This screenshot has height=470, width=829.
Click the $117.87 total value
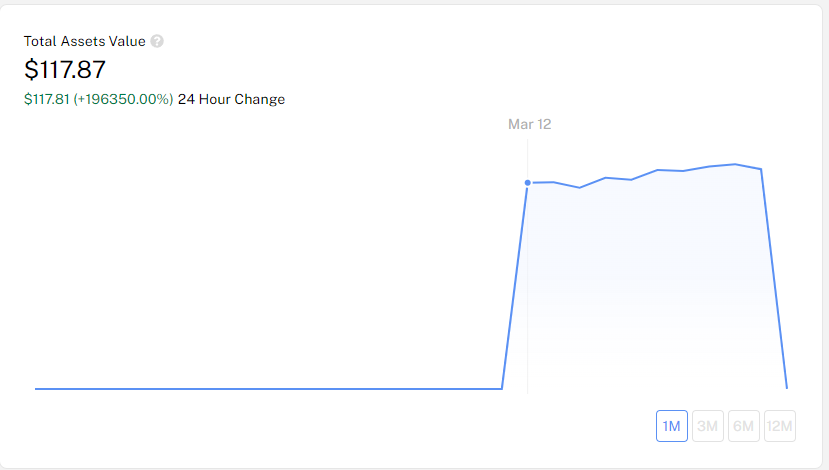point(65,70)
